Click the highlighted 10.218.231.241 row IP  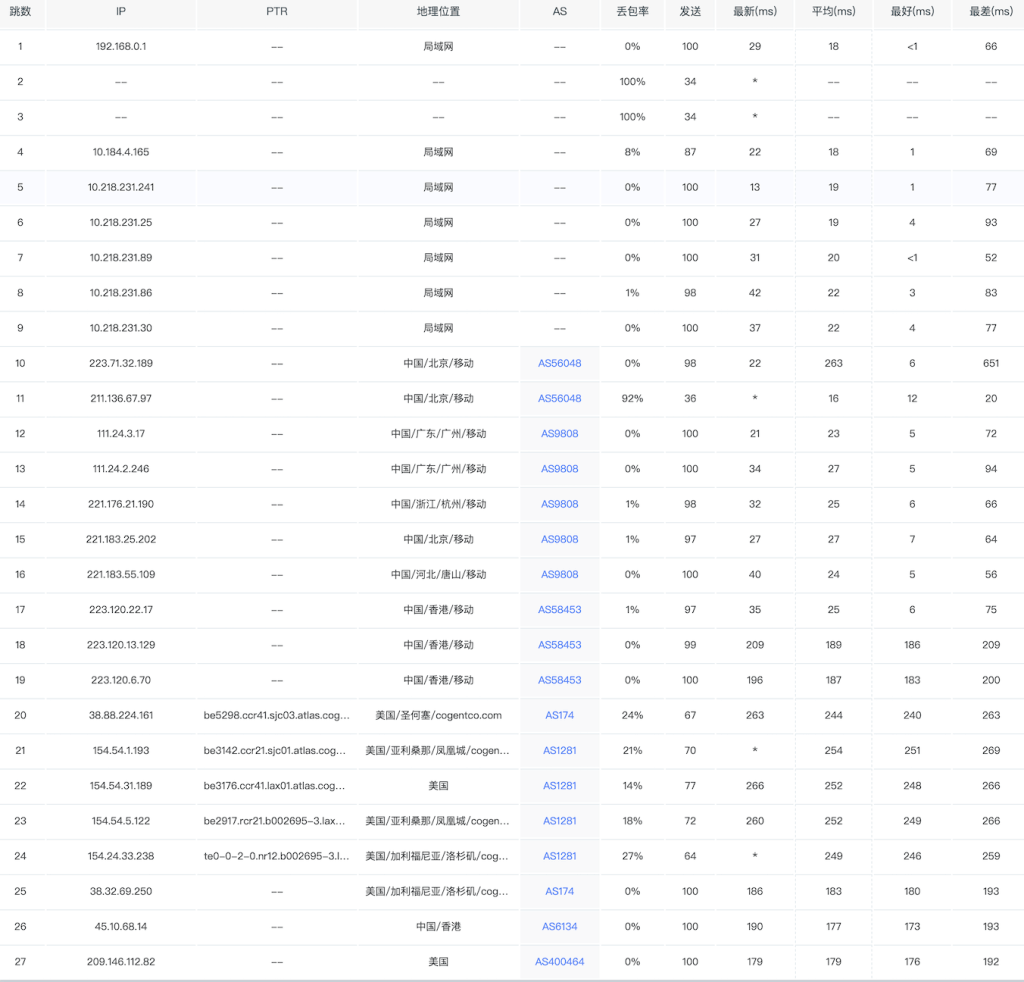tap(120, 187)
